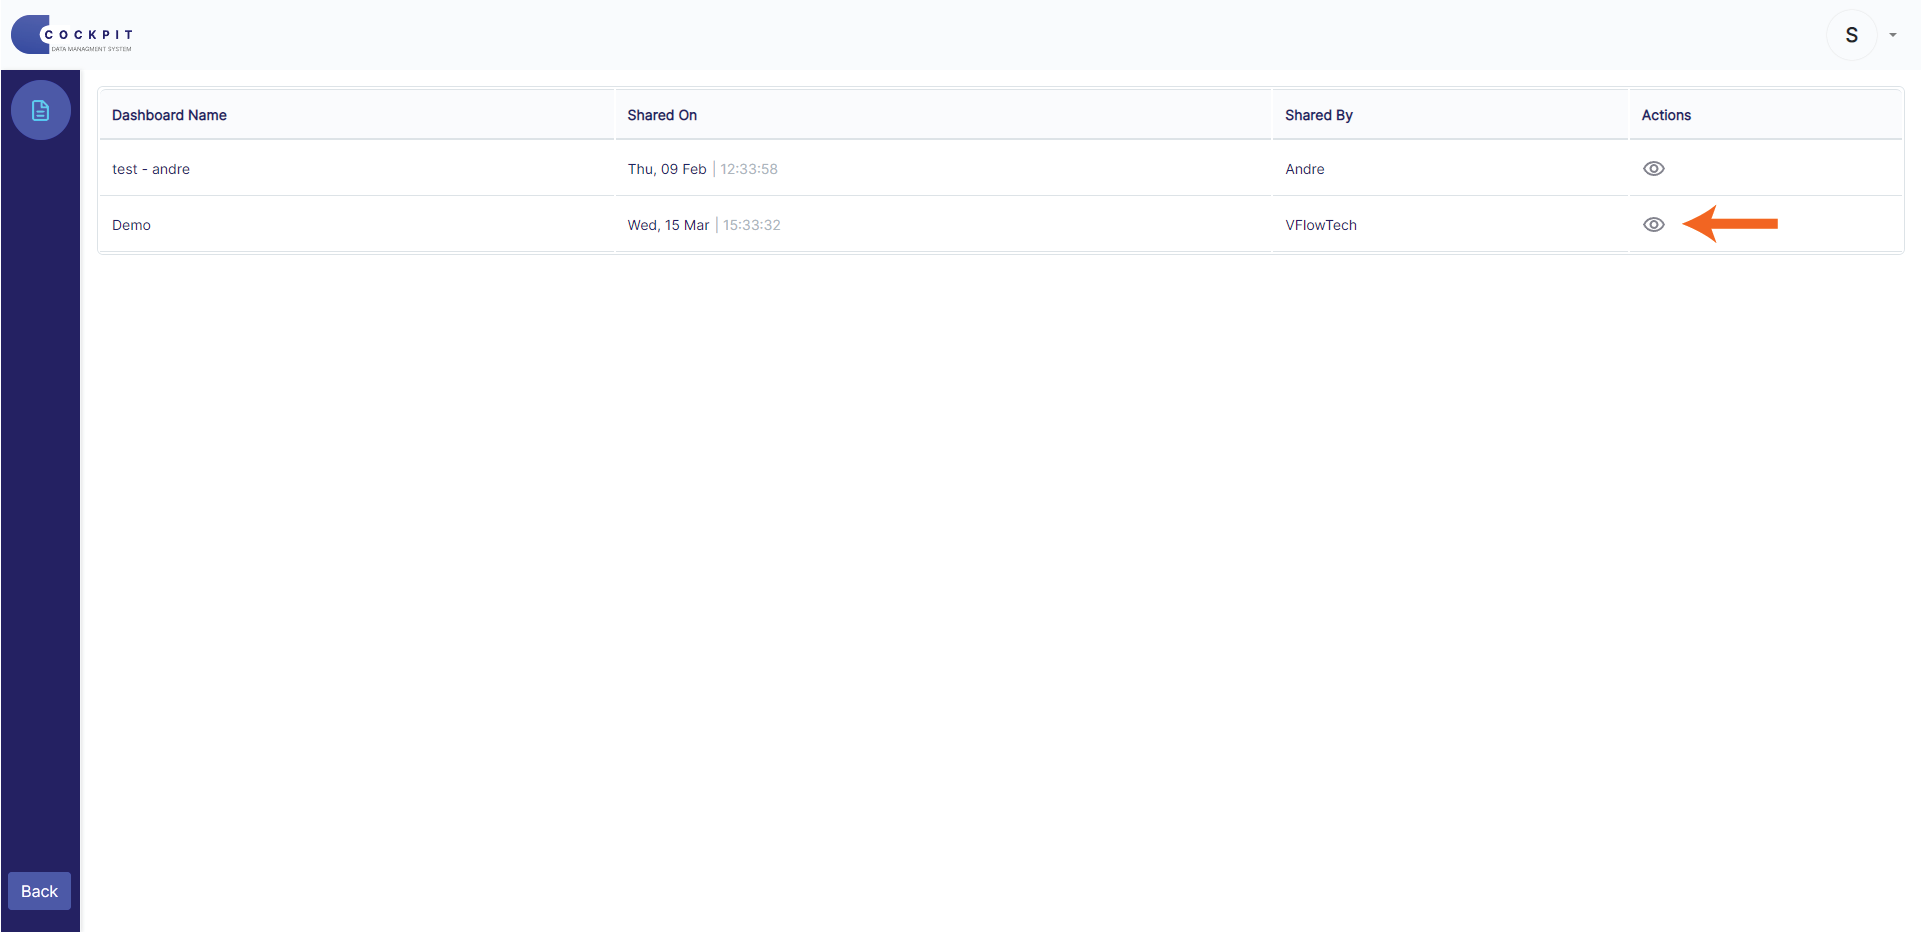
Task: Click the eye icon for the Demo dashboard
Action: [x=1653, y=224]
